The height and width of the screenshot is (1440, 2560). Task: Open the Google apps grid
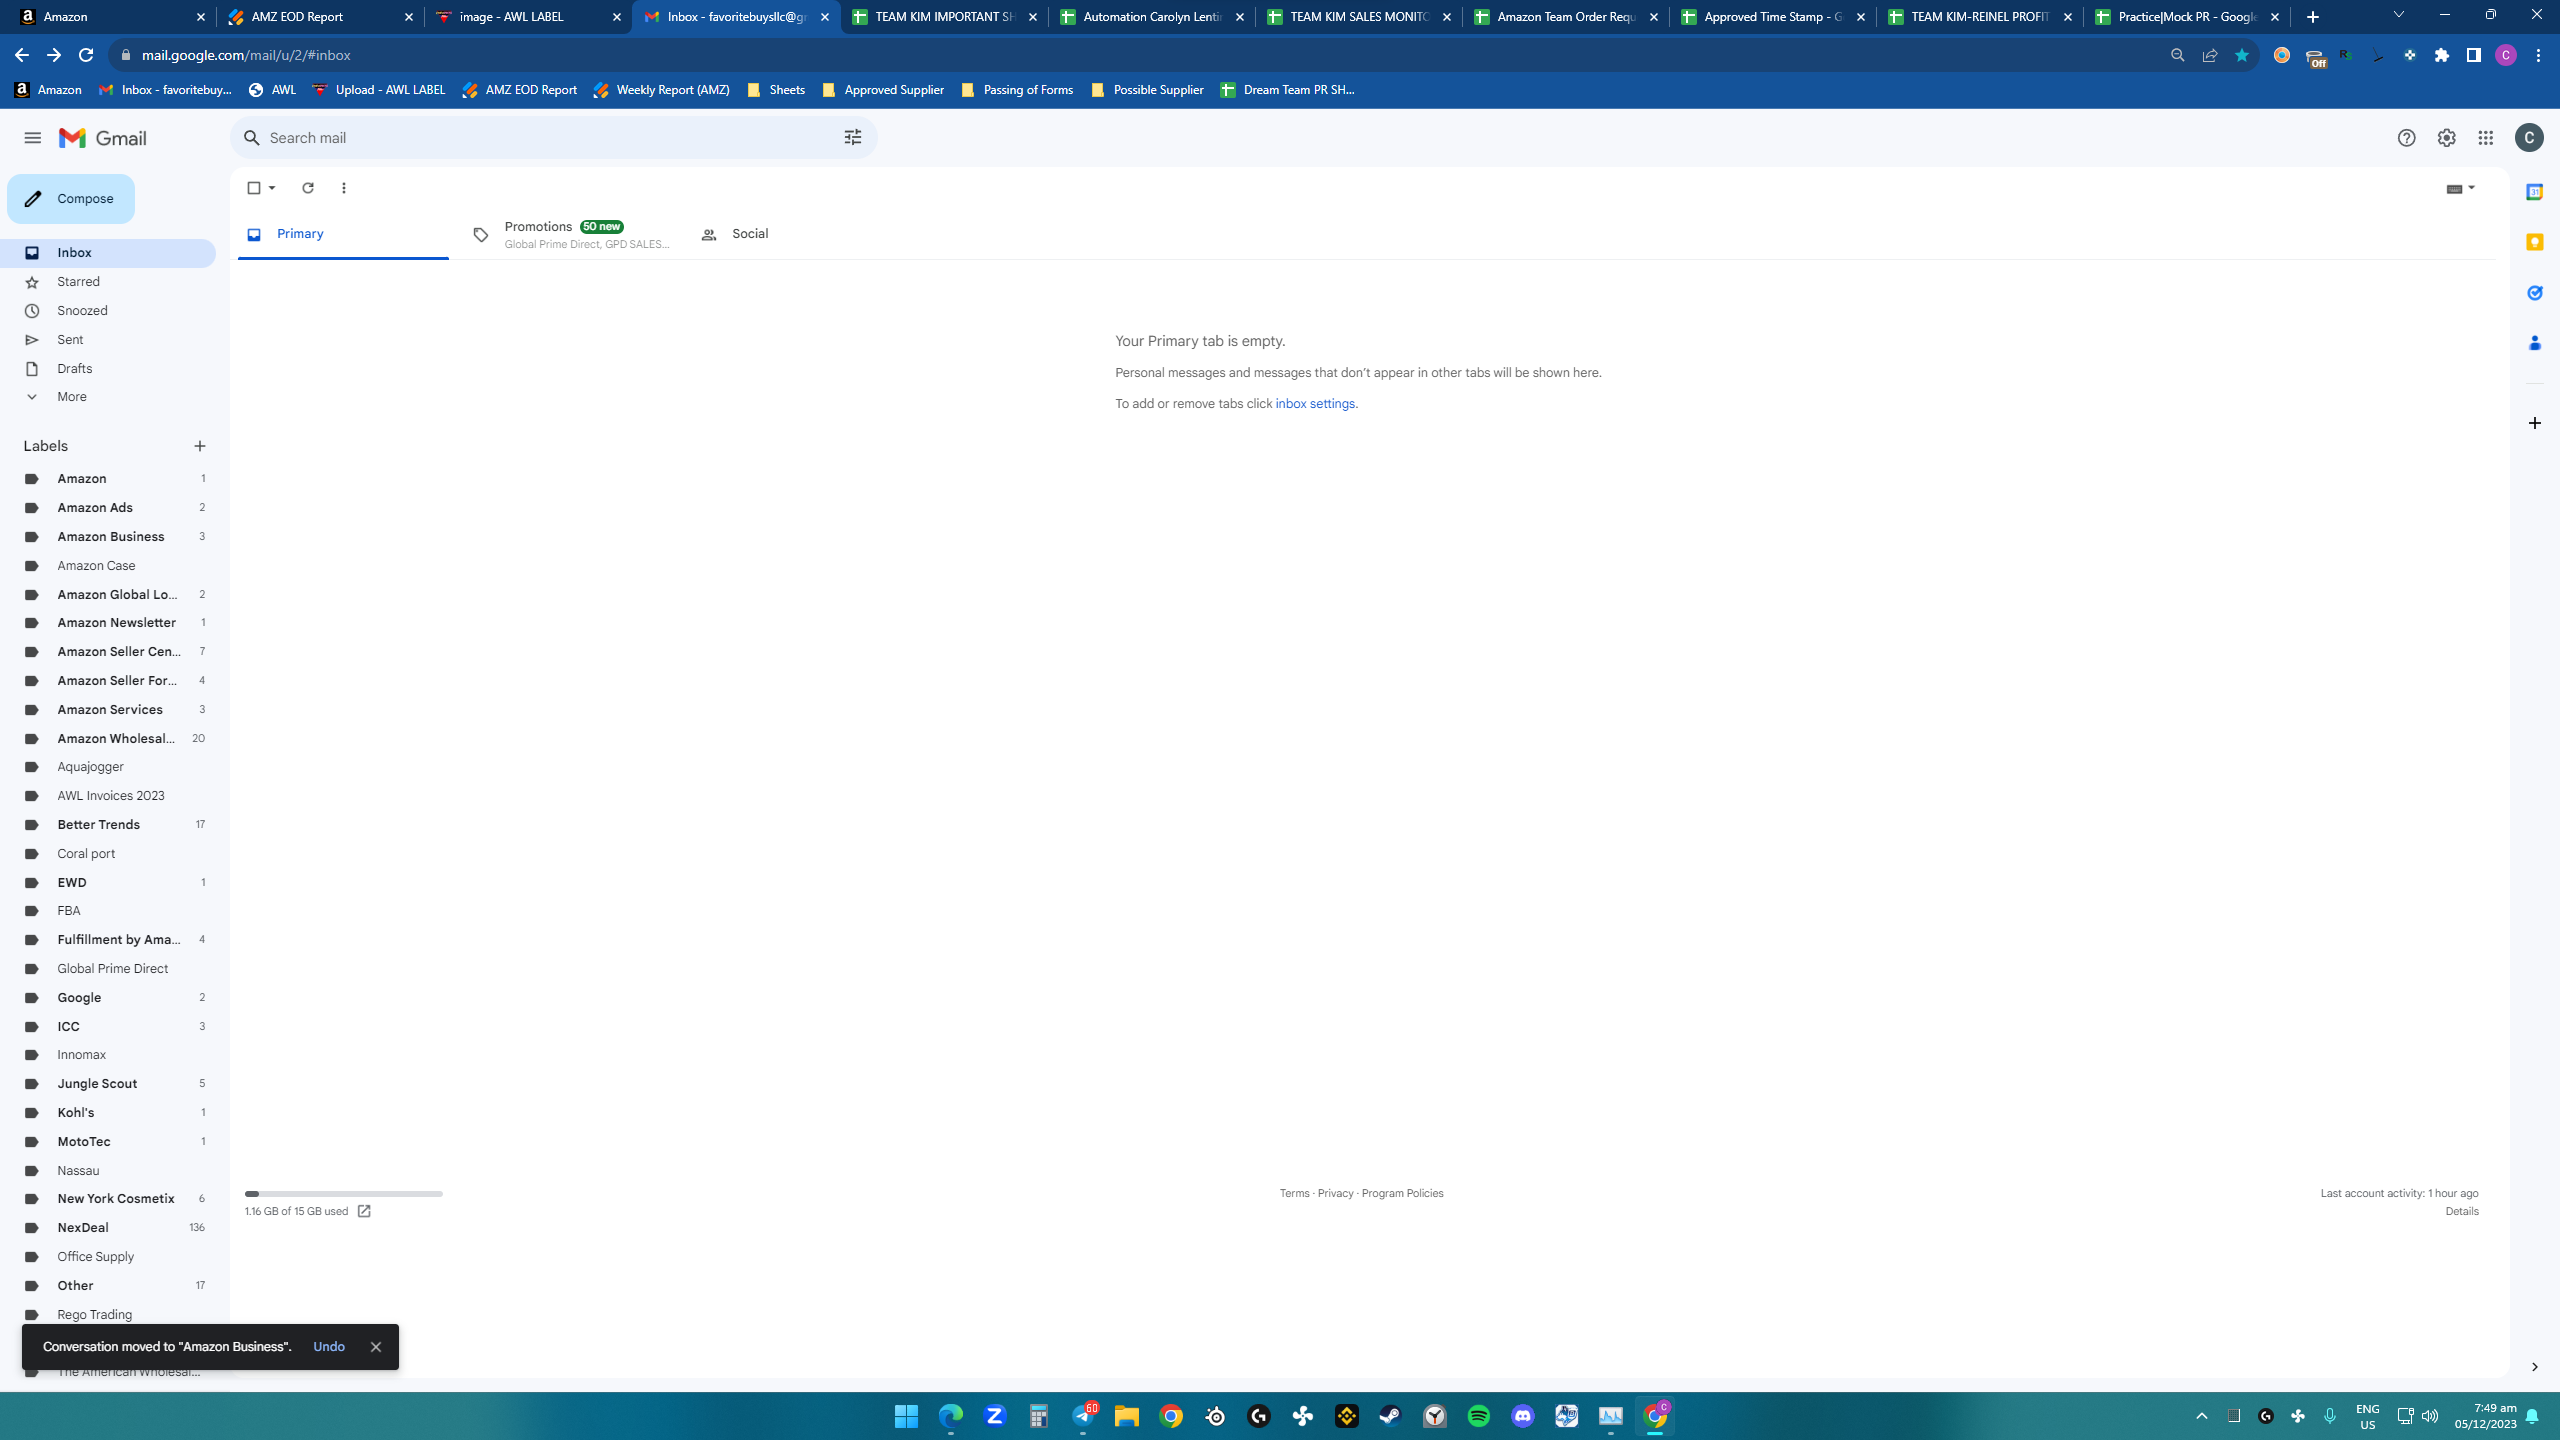coord(2486,138)
